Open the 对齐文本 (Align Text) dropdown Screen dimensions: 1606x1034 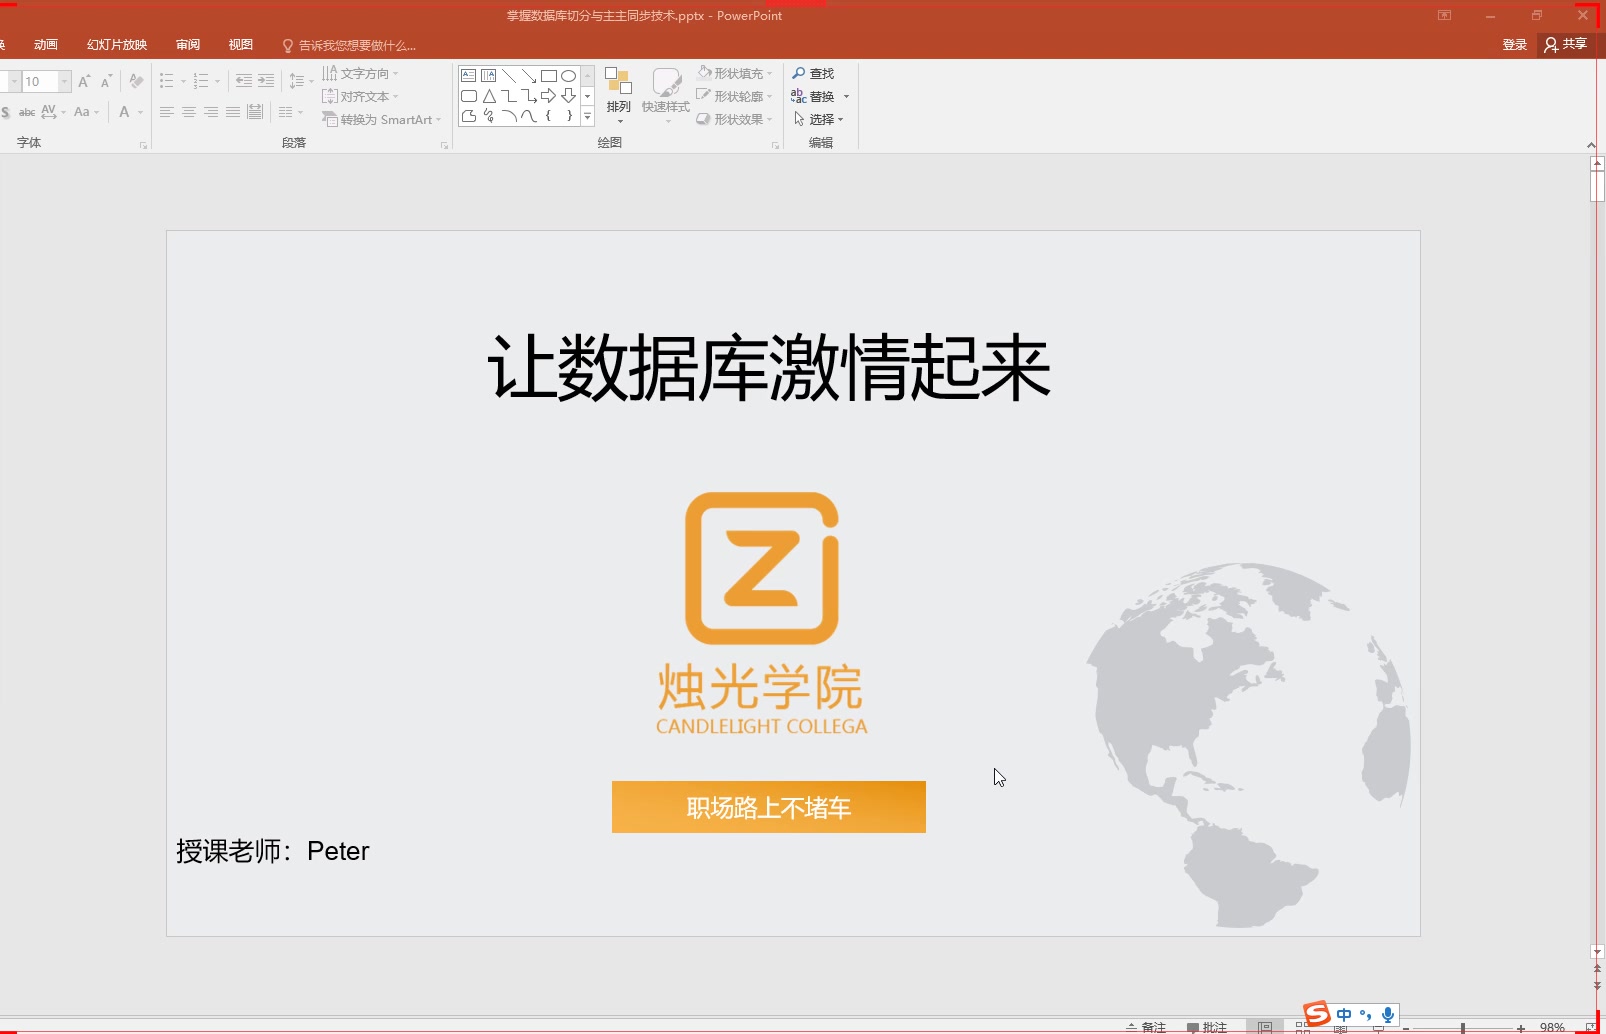pos(394,96)
